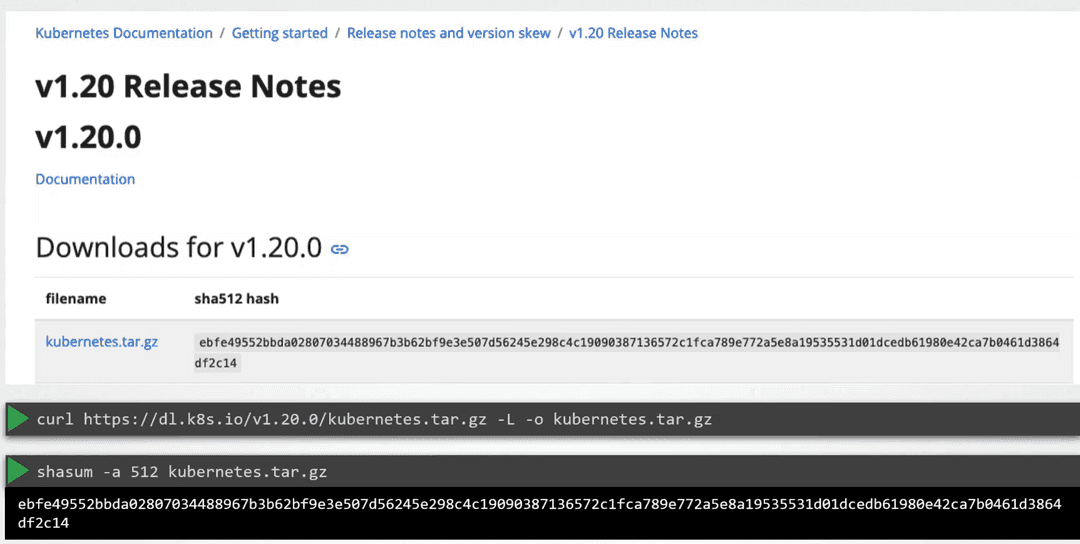
Task: Click the v1.20.0 version heading
Action: 88,137
